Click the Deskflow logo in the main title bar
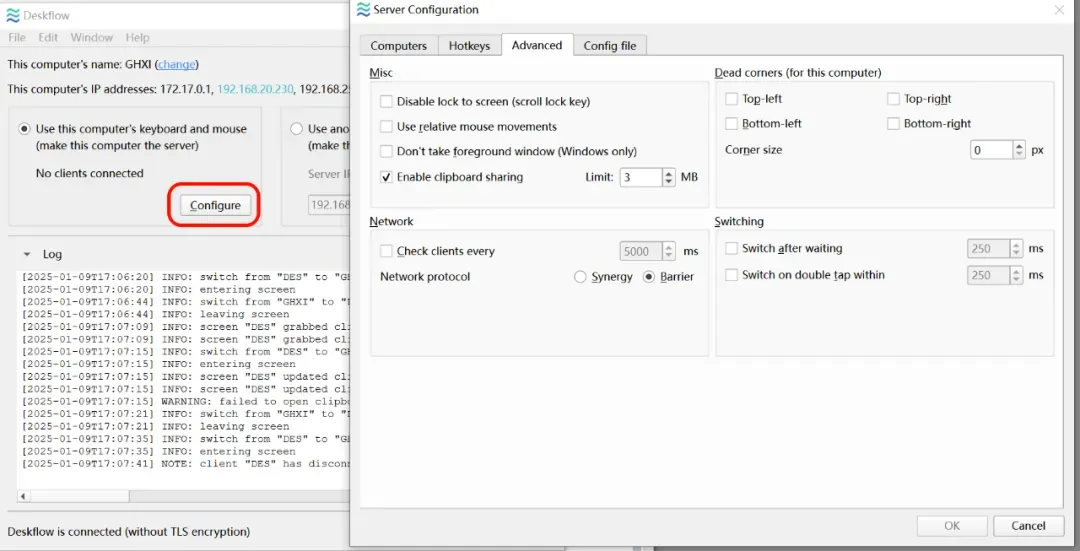Viewport: 1080px width, 551px height. (13, 15)
